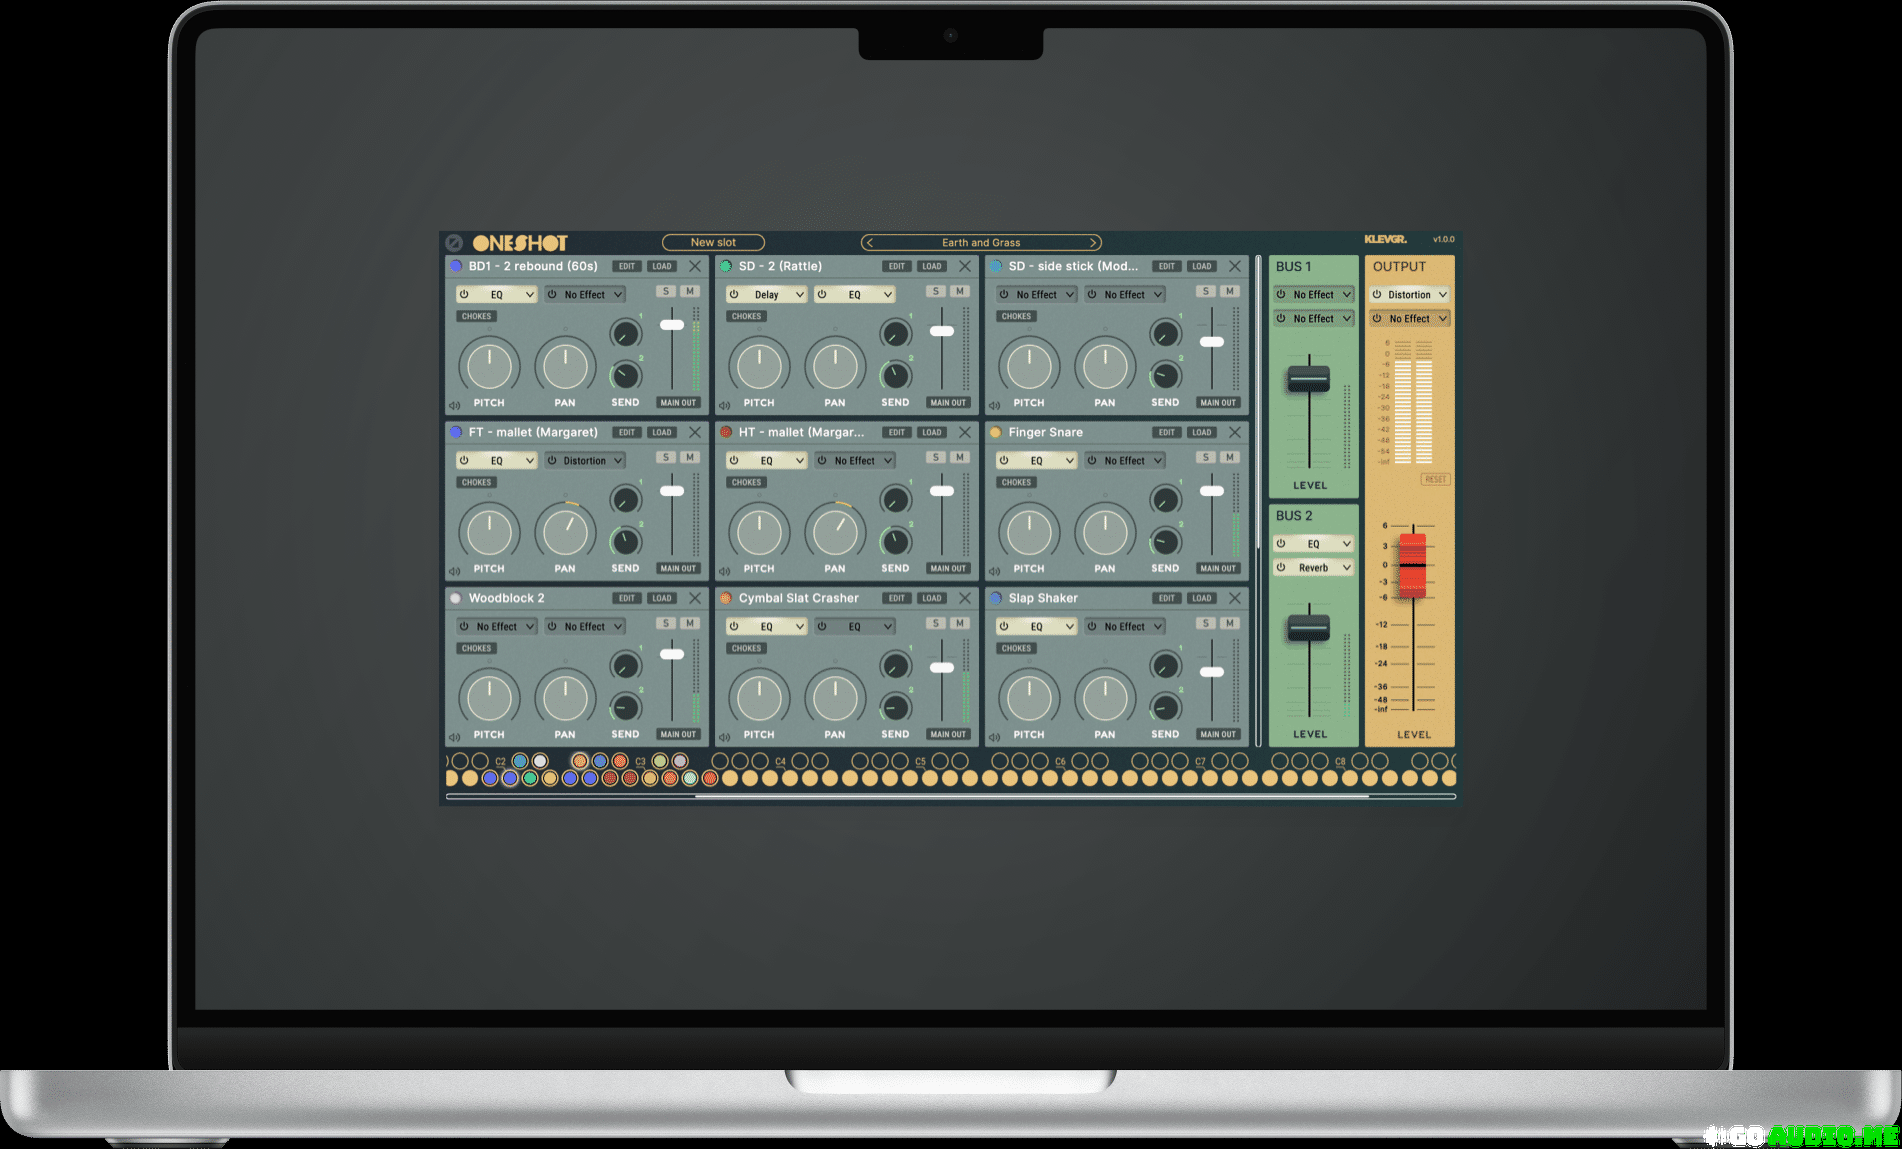
Task: Open the Earth and Grass preset selector
Action: point(981,243)
